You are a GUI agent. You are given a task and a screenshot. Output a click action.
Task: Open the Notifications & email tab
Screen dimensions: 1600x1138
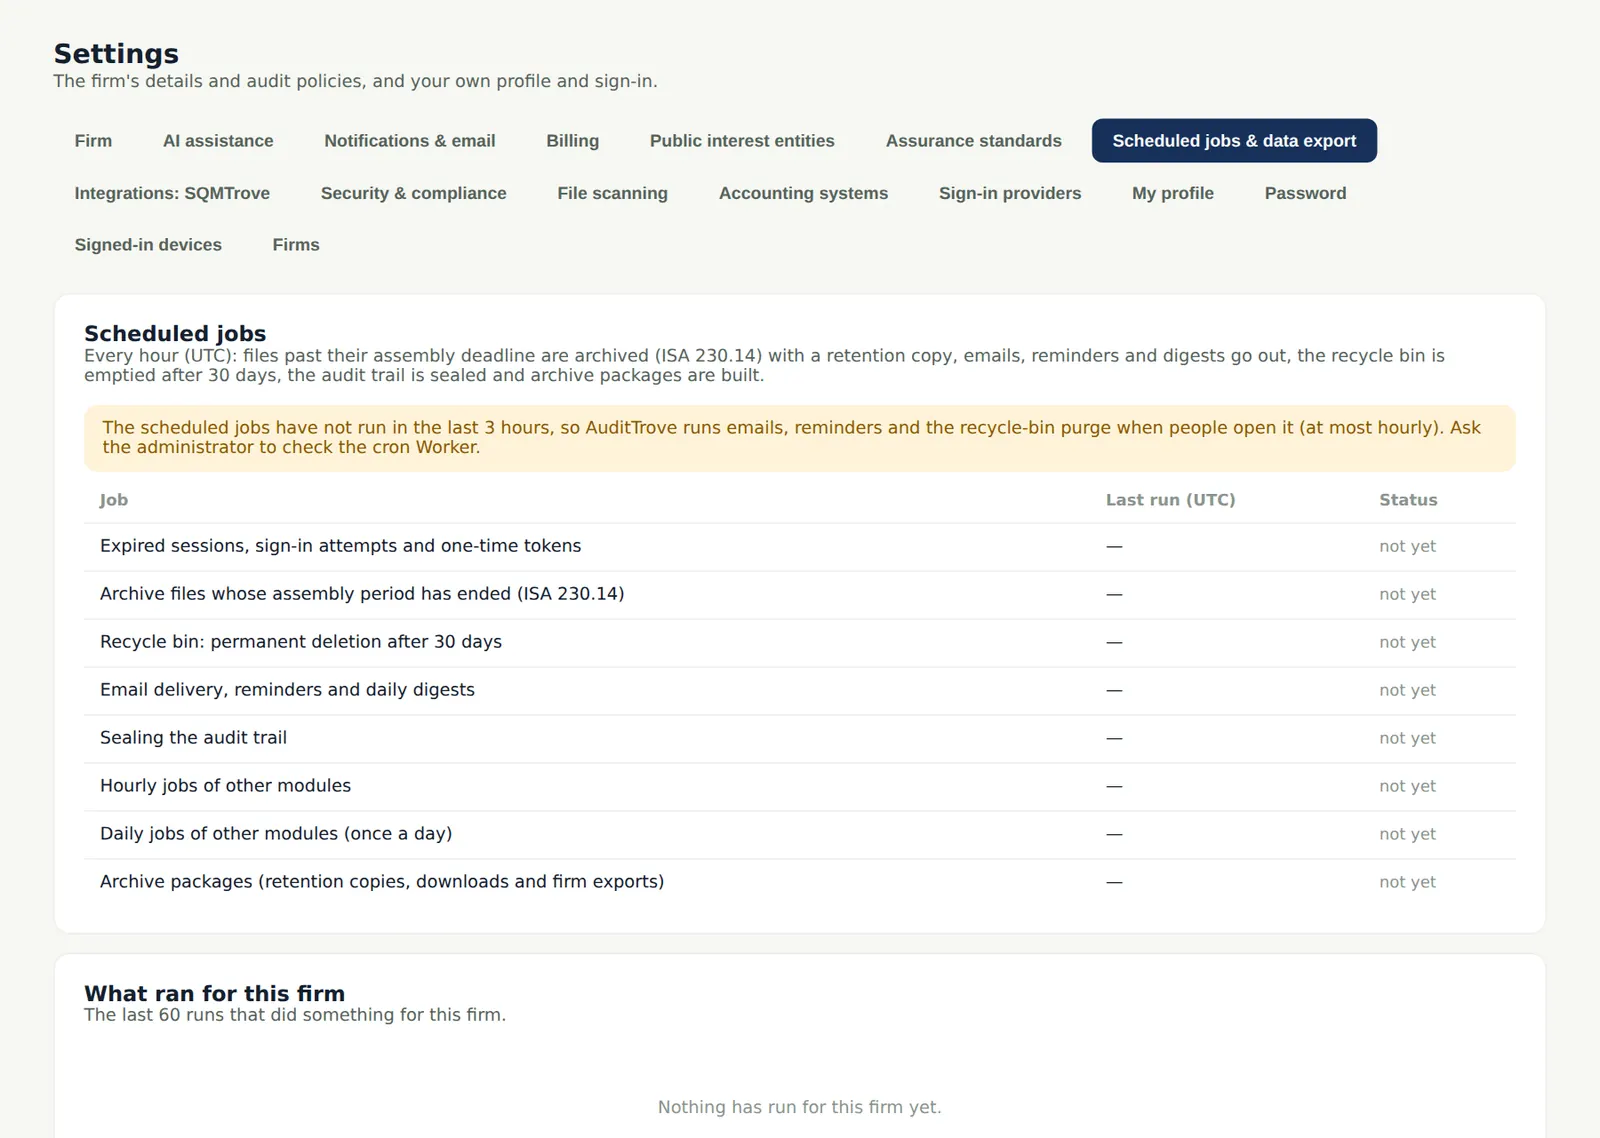[x=409, y=141]
